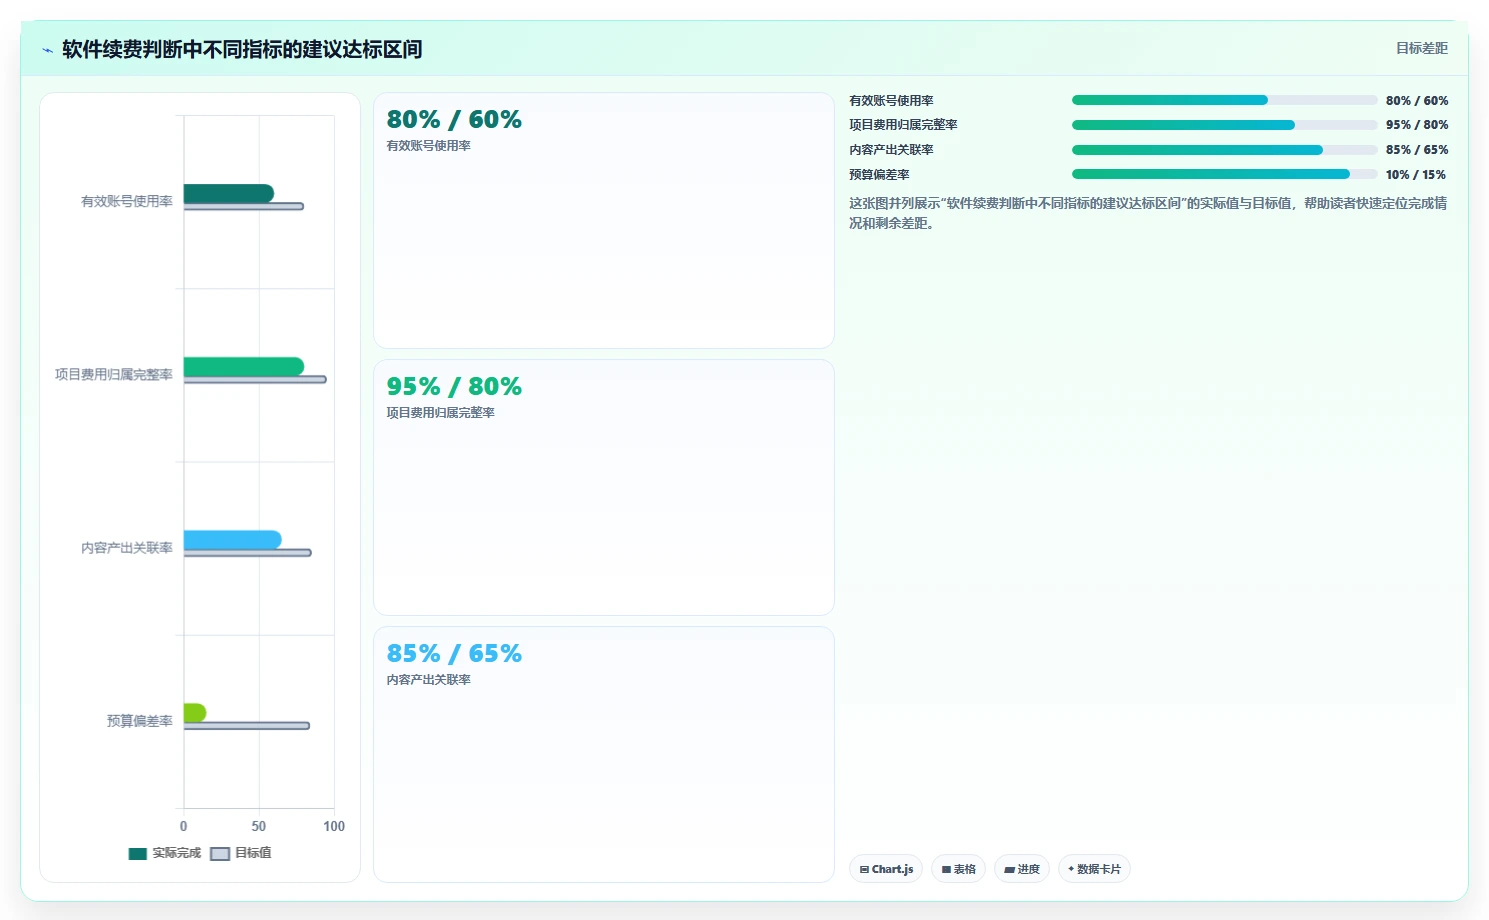Click the 项目费用归属完整率 axis label in the chart
This screenshot has height=920, width=1489.
pos(113,374)
